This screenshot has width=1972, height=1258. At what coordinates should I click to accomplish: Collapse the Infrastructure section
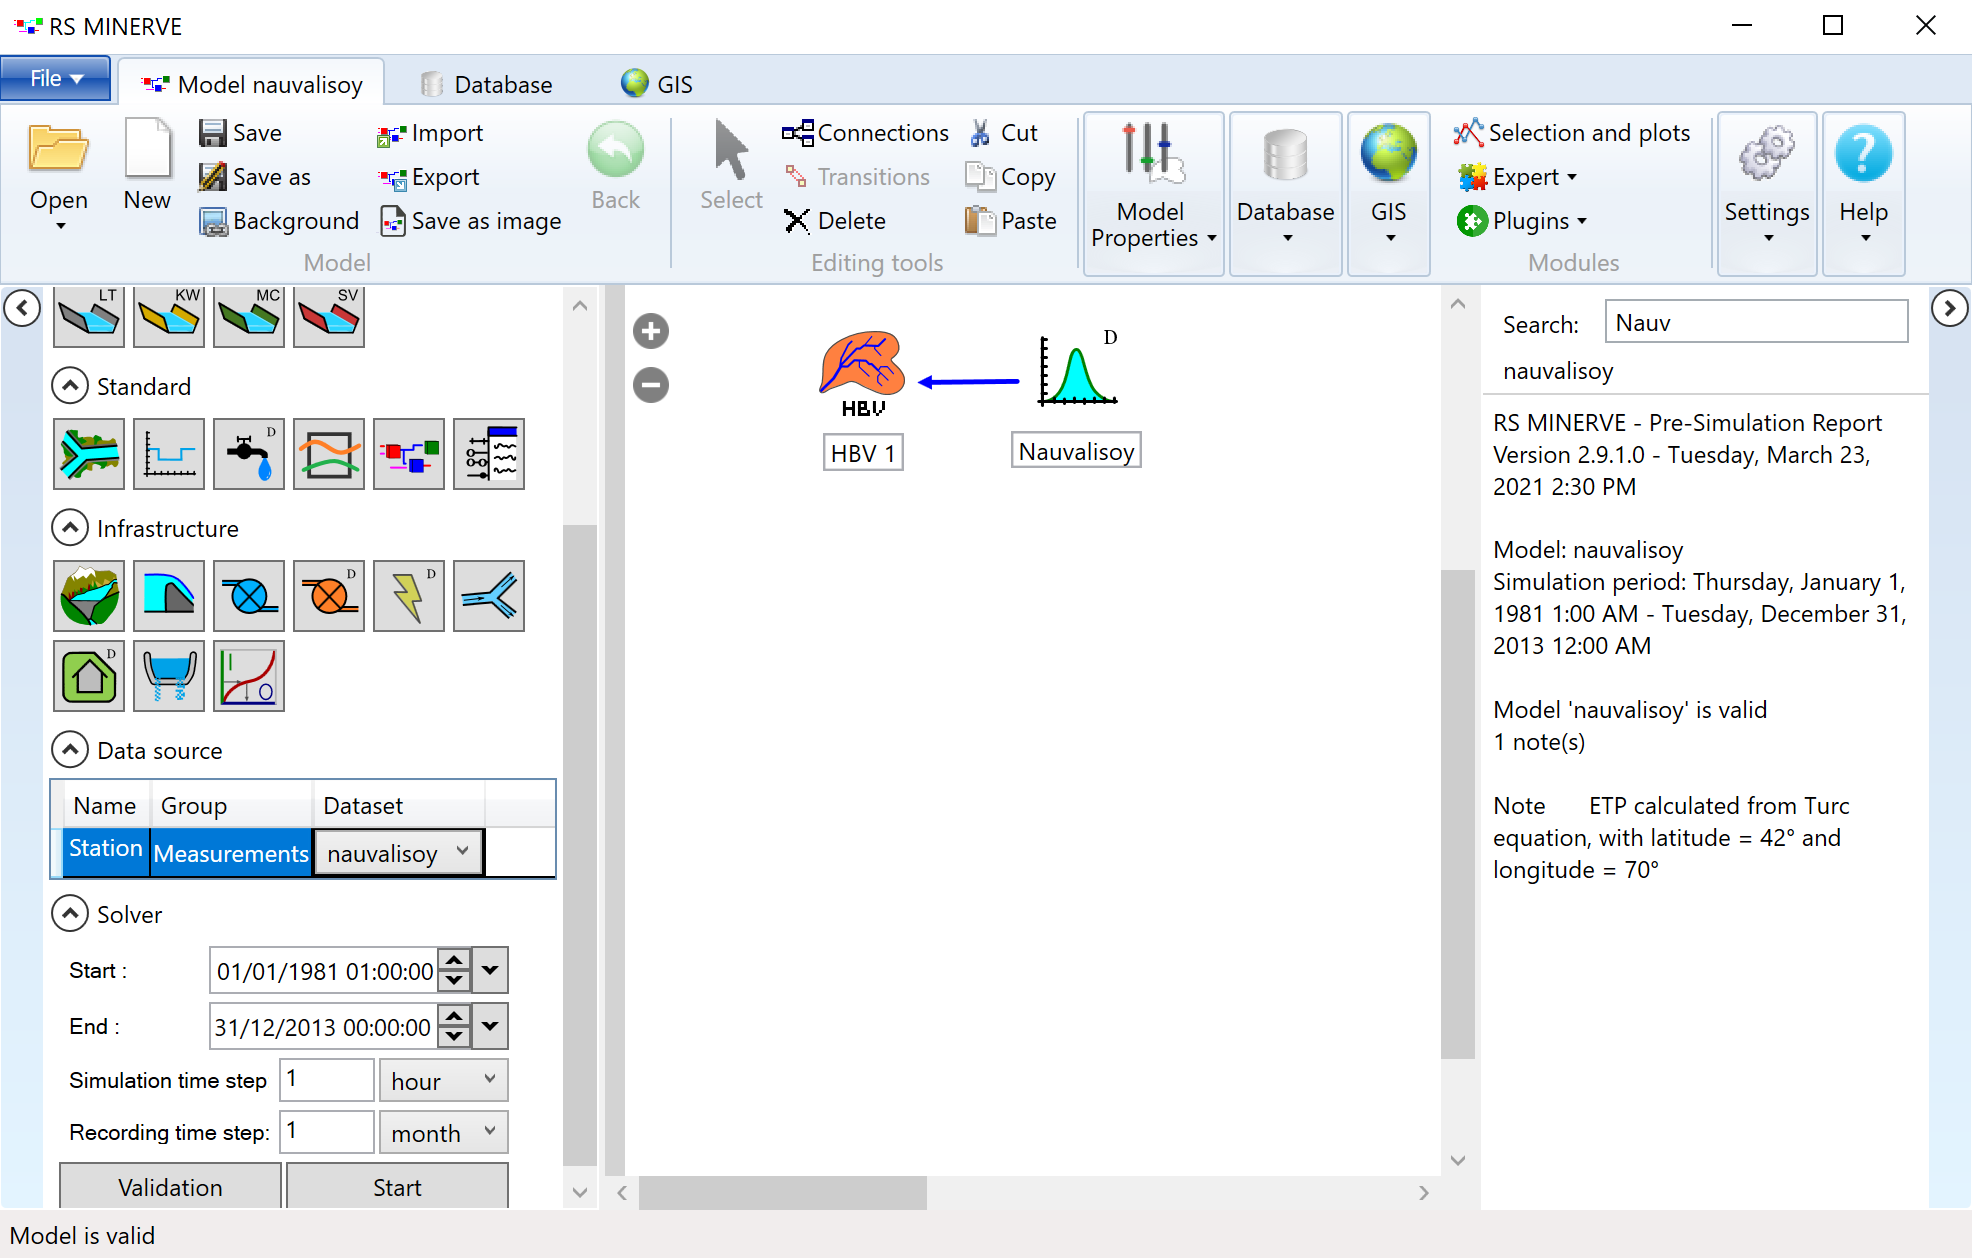[x=70, y=528]
